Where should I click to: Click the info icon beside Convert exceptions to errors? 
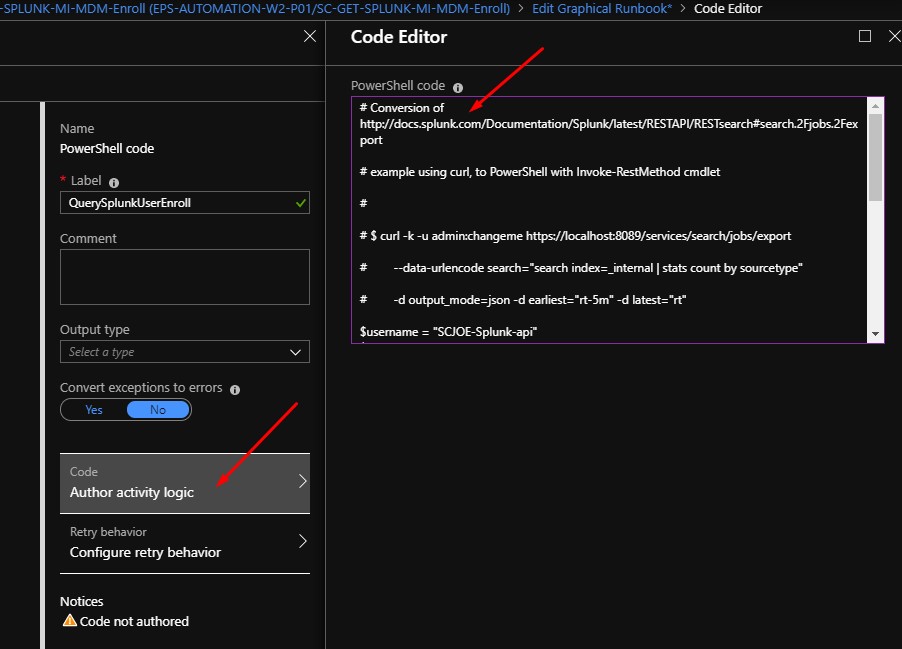click(x=234, y=388)
